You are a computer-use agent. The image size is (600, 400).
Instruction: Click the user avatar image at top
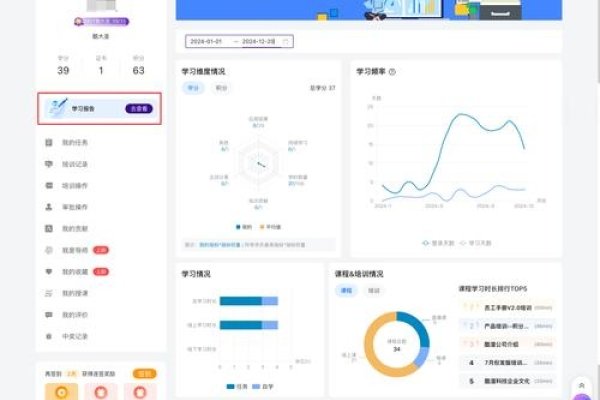tap(101, 5)
